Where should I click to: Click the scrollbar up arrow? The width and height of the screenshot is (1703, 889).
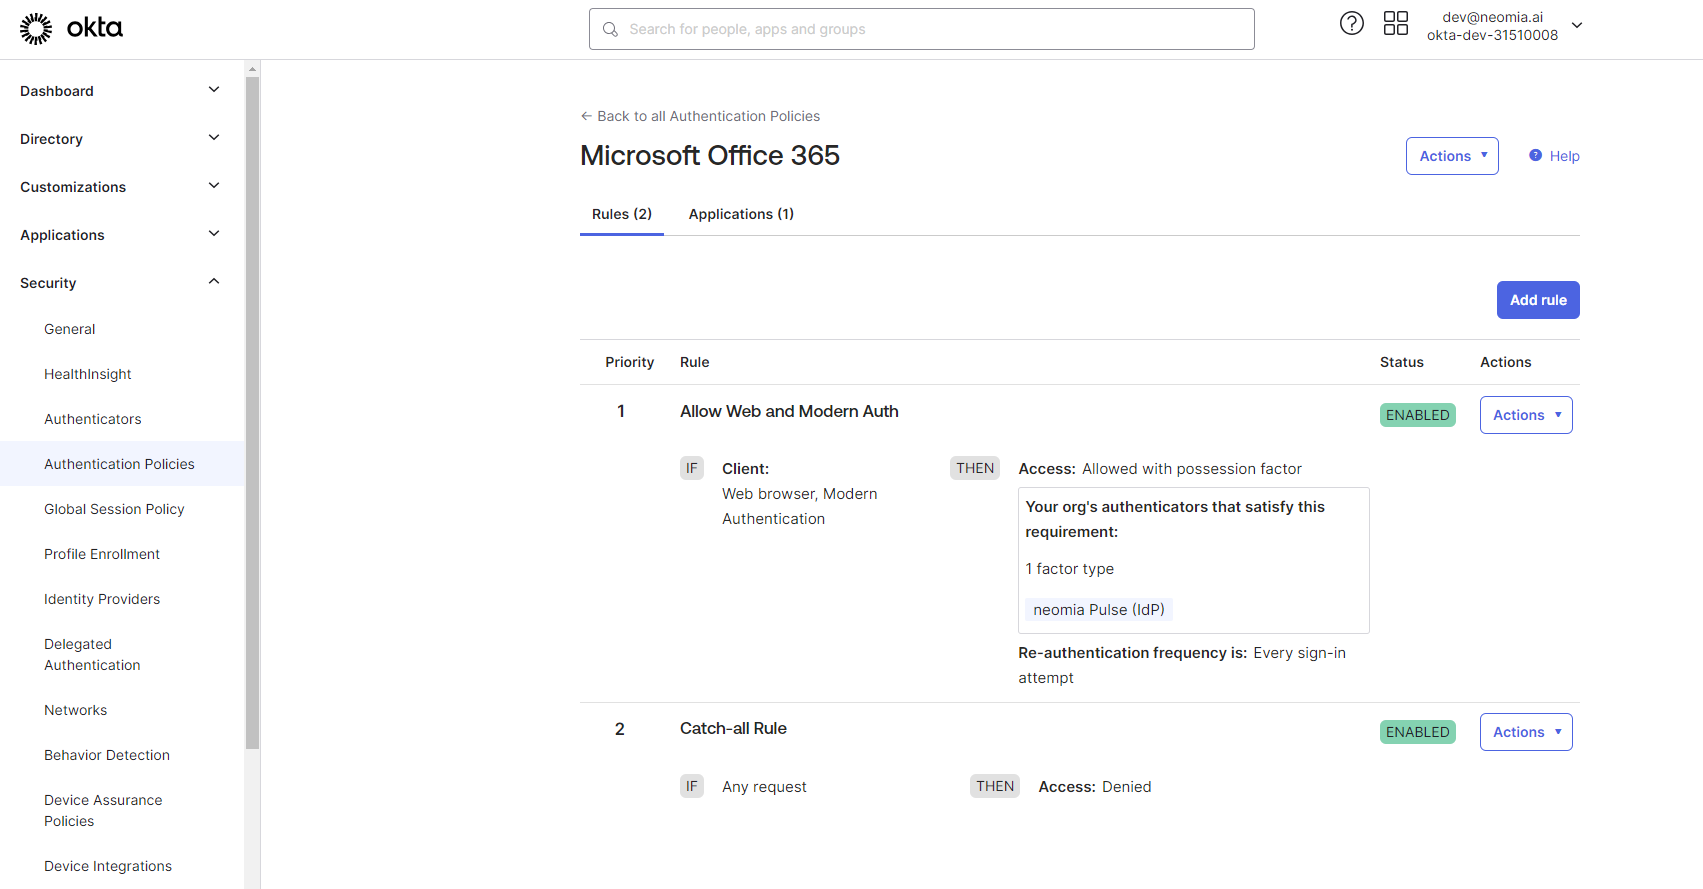(252, 69)
